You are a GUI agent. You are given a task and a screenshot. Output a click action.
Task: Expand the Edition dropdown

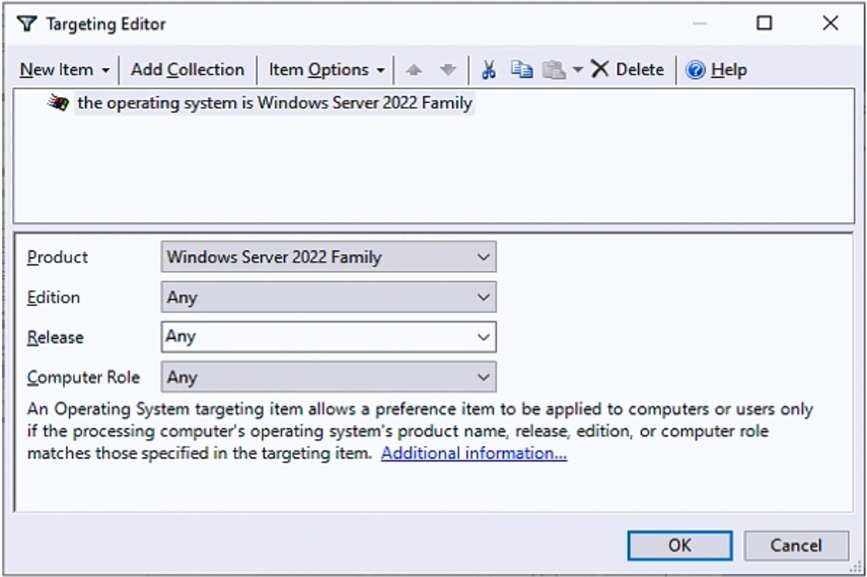coord(483,297)
